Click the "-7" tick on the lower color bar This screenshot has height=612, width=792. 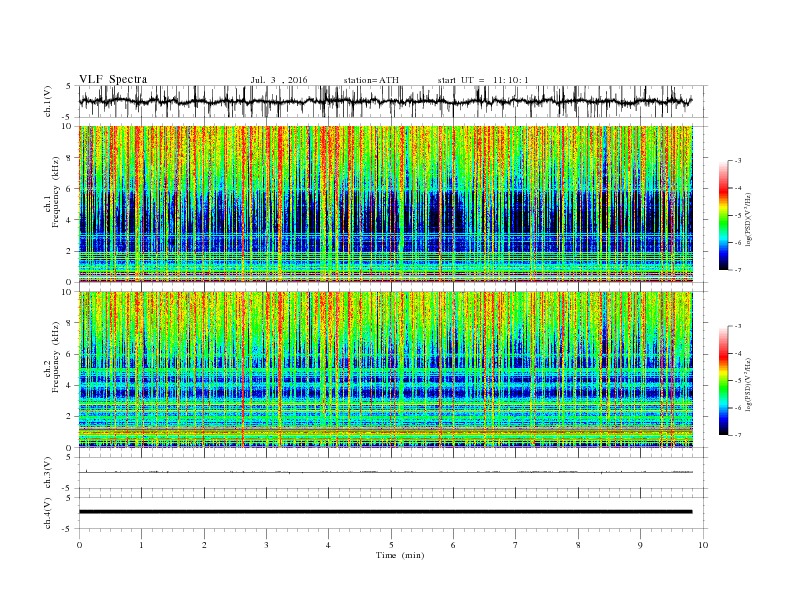pyautogui.click(x=738, y=435)
